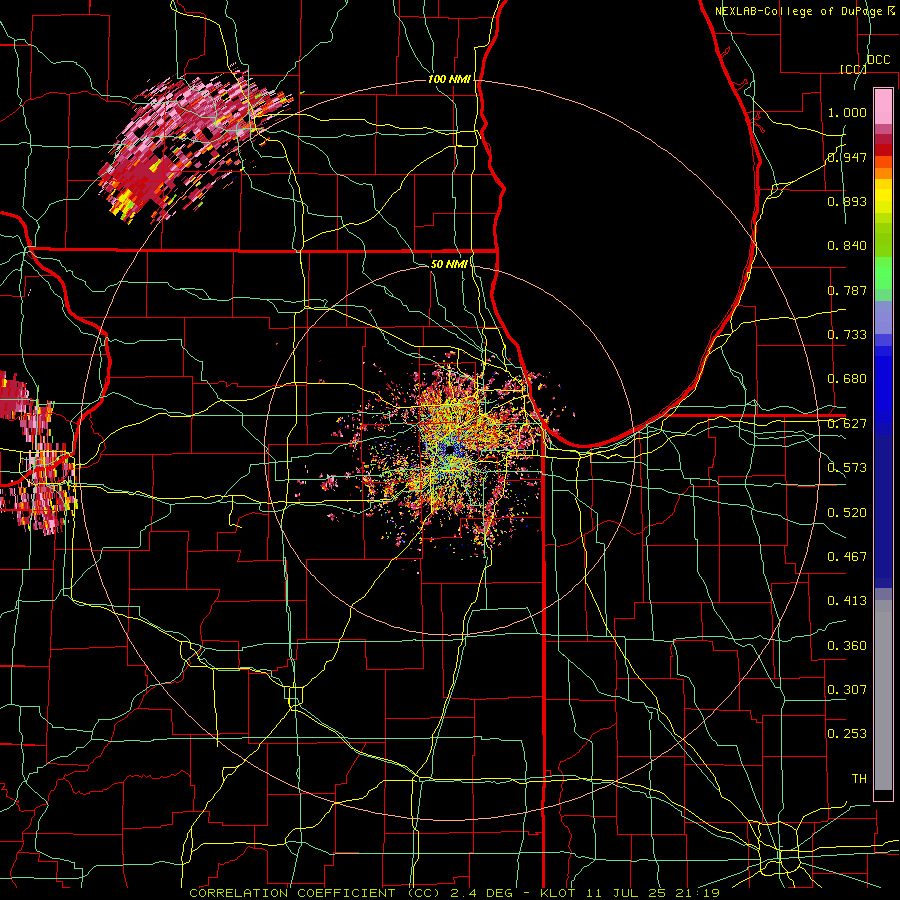Viewport: 900px width, 900px height.
Task: Pick the gray segment near 0.307
Action: coord(883,695)
